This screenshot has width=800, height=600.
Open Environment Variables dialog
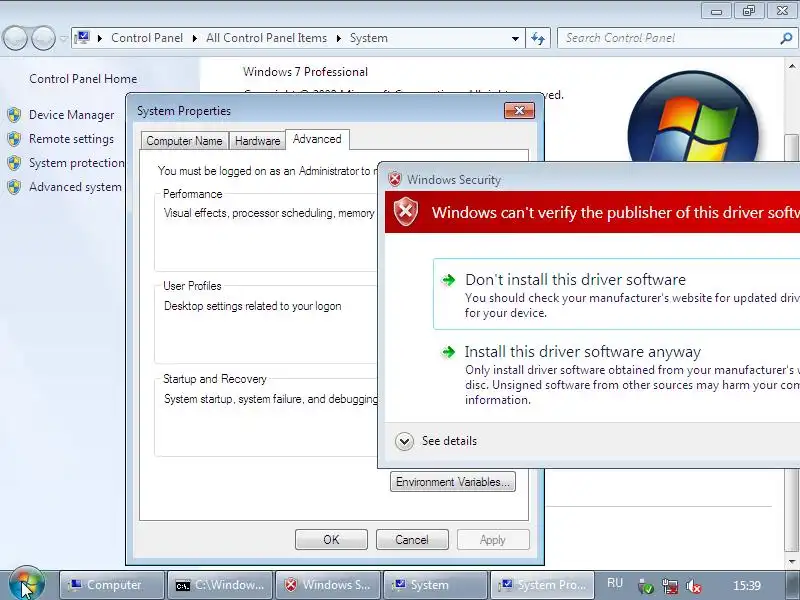pyautogui.click(x=453, y=482)
